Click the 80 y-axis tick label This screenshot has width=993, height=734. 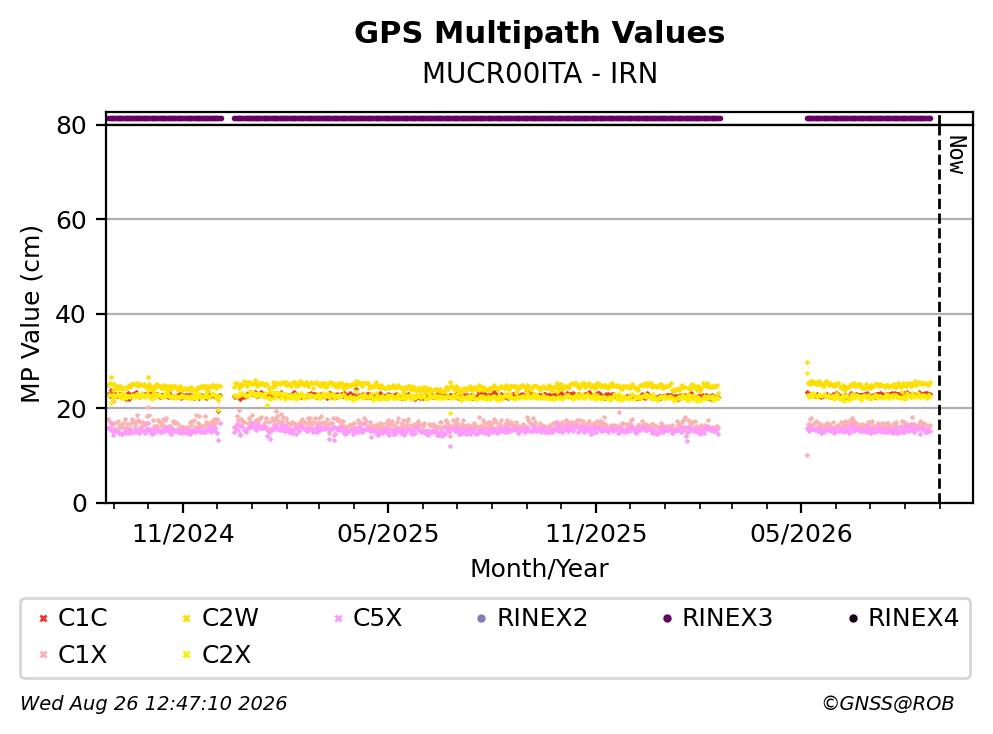pos(71,125)
